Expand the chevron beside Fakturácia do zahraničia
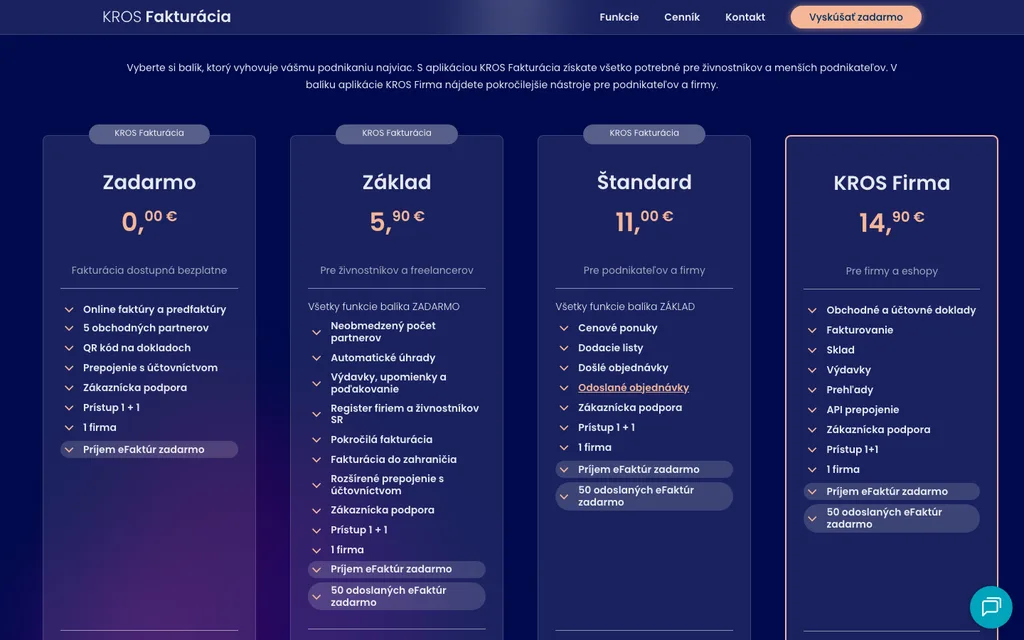This screenshot has width=1024, height=640. pyautogui.click(x=317, y=460)
